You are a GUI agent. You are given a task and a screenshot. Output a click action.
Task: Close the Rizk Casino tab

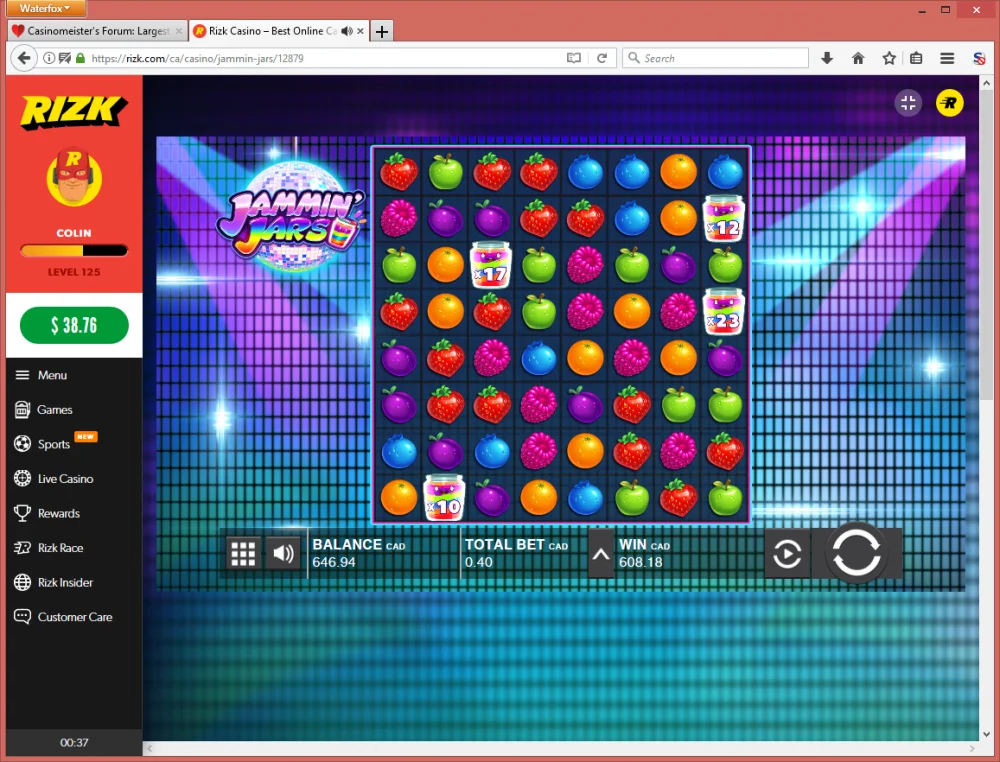coord(360,31)
